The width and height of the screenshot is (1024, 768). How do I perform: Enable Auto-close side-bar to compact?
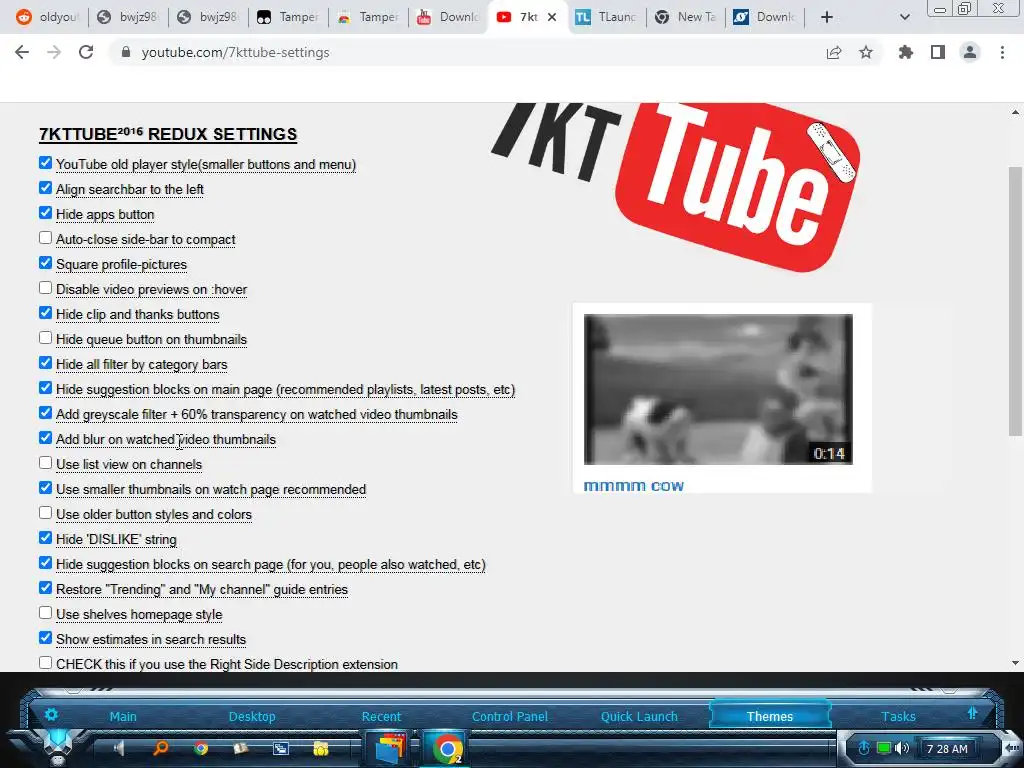click(x=45, y=238)
